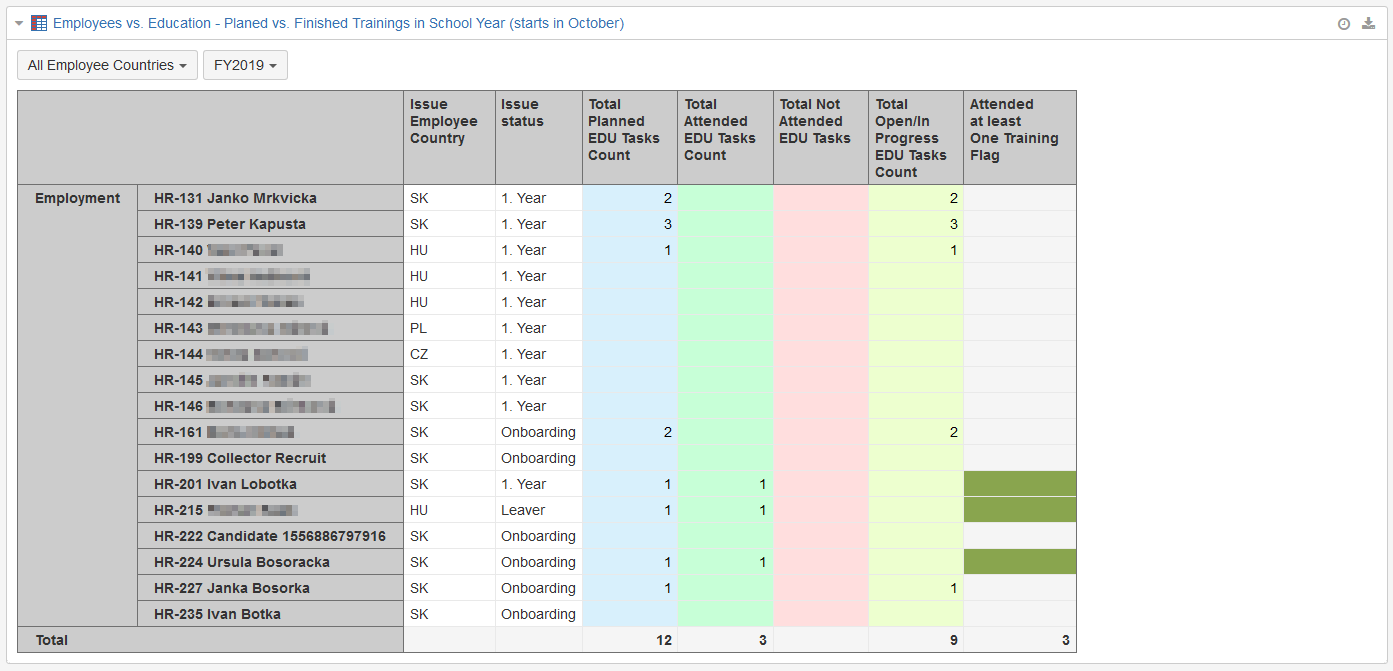
Task: Click the clock icon in the report header
Action: coord(1344,24)
